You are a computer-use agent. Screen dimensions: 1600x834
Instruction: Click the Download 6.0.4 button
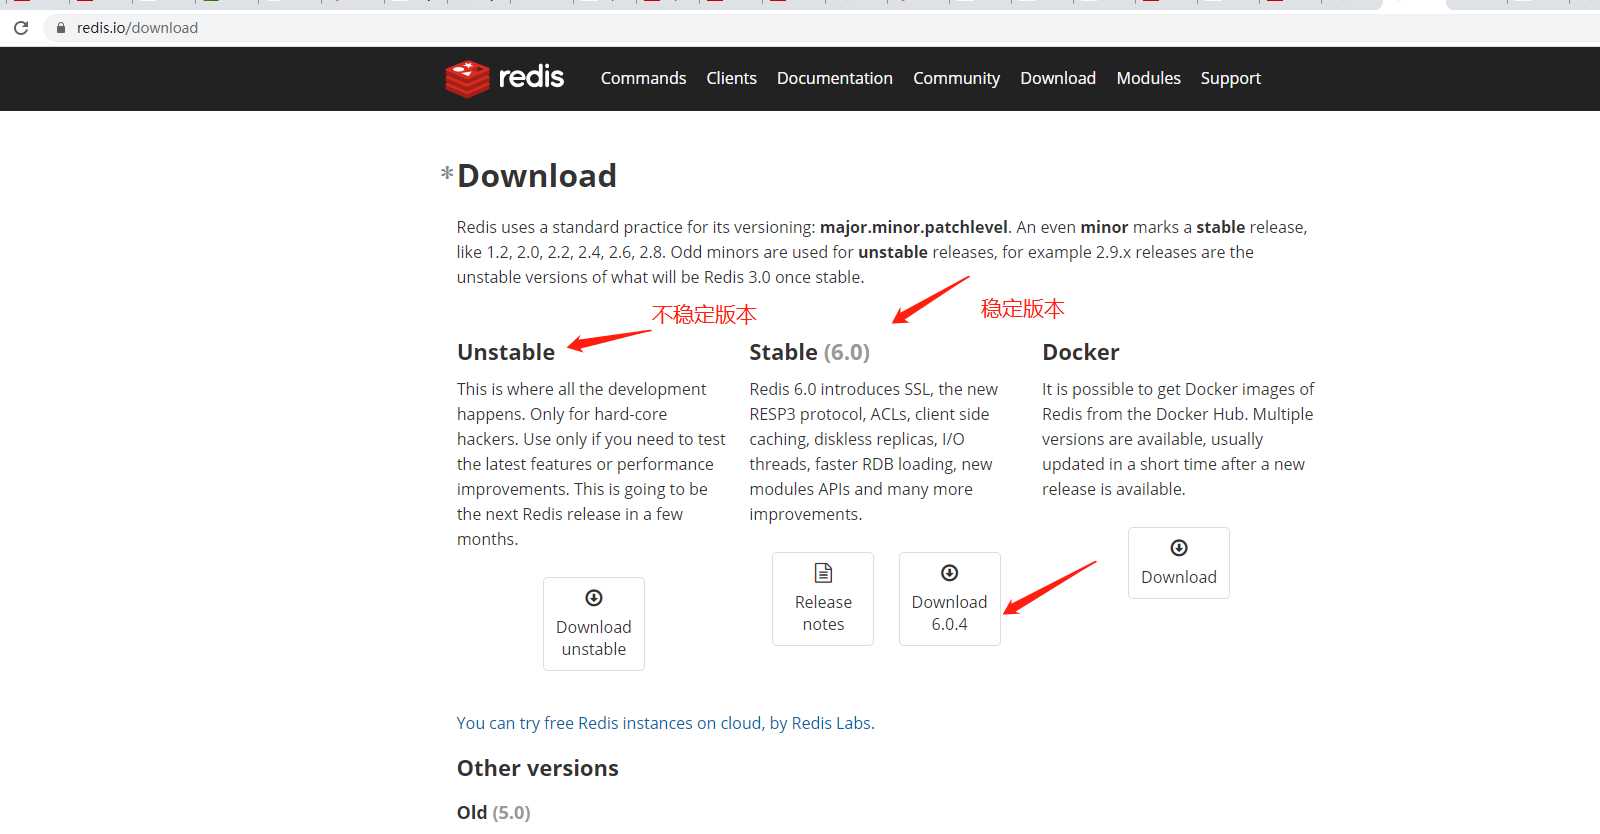point(950,599)
